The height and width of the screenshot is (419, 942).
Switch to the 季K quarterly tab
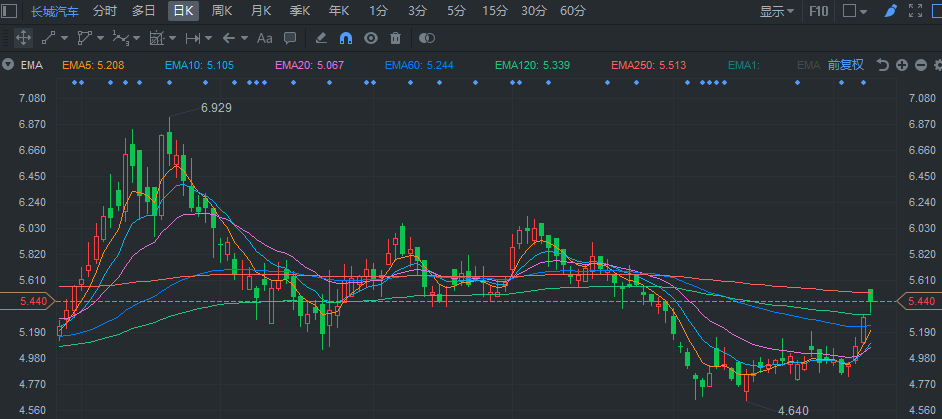pos(299,11)
